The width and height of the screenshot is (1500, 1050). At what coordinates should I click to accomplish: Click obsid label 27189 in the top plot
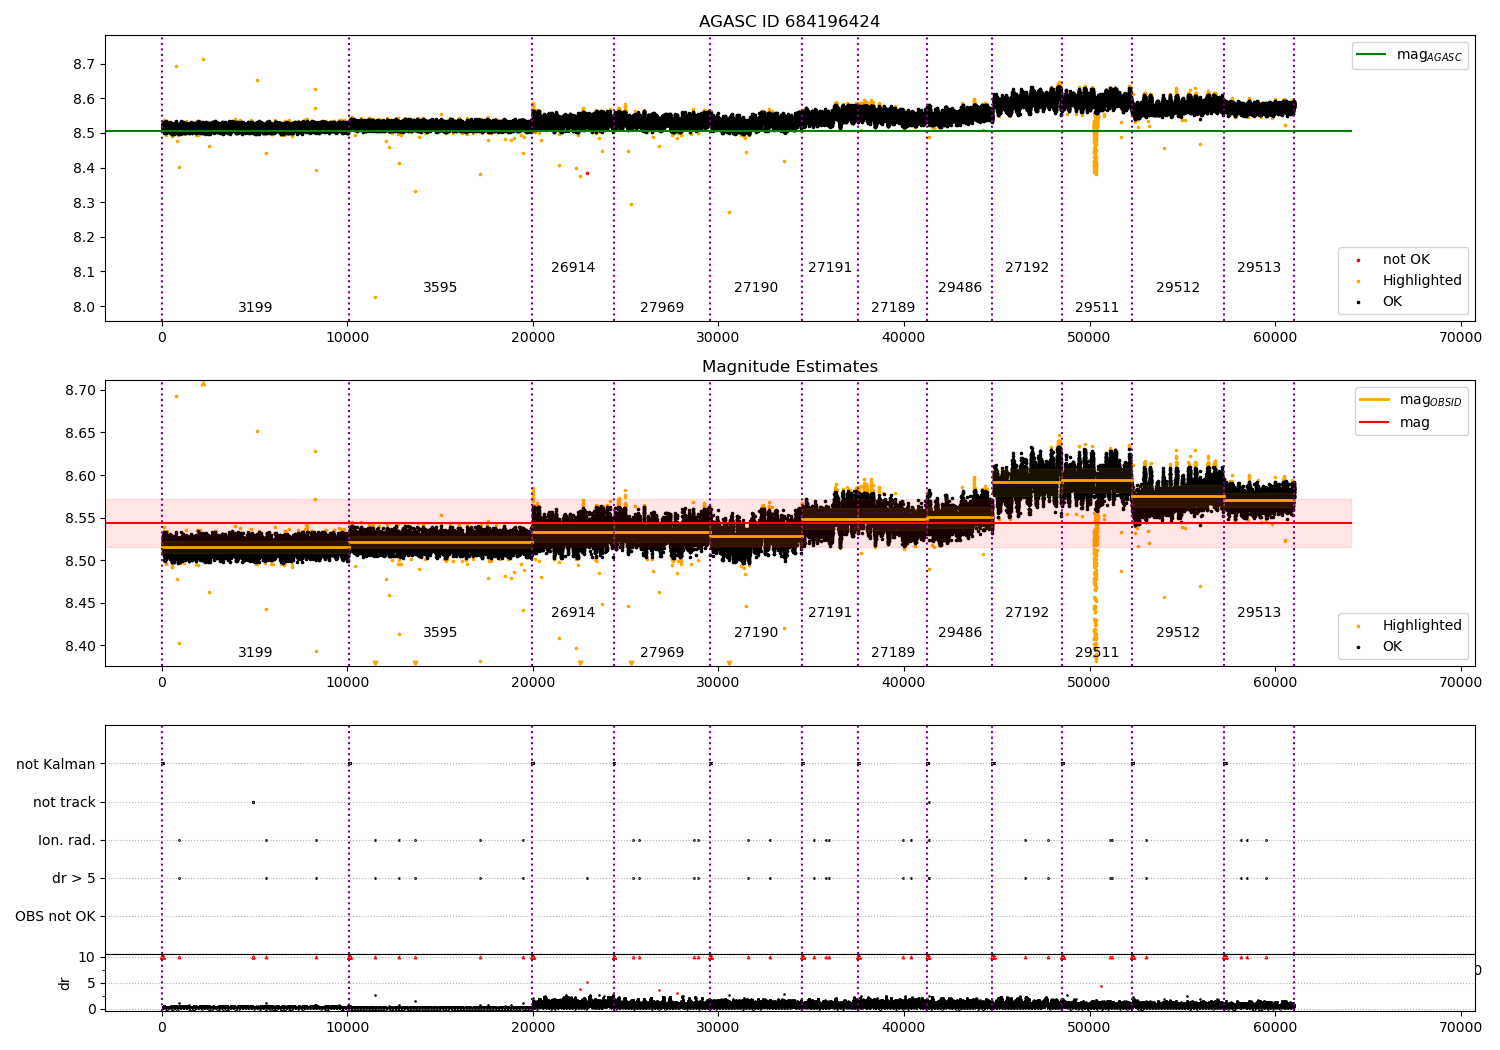[x=893, y=308]
